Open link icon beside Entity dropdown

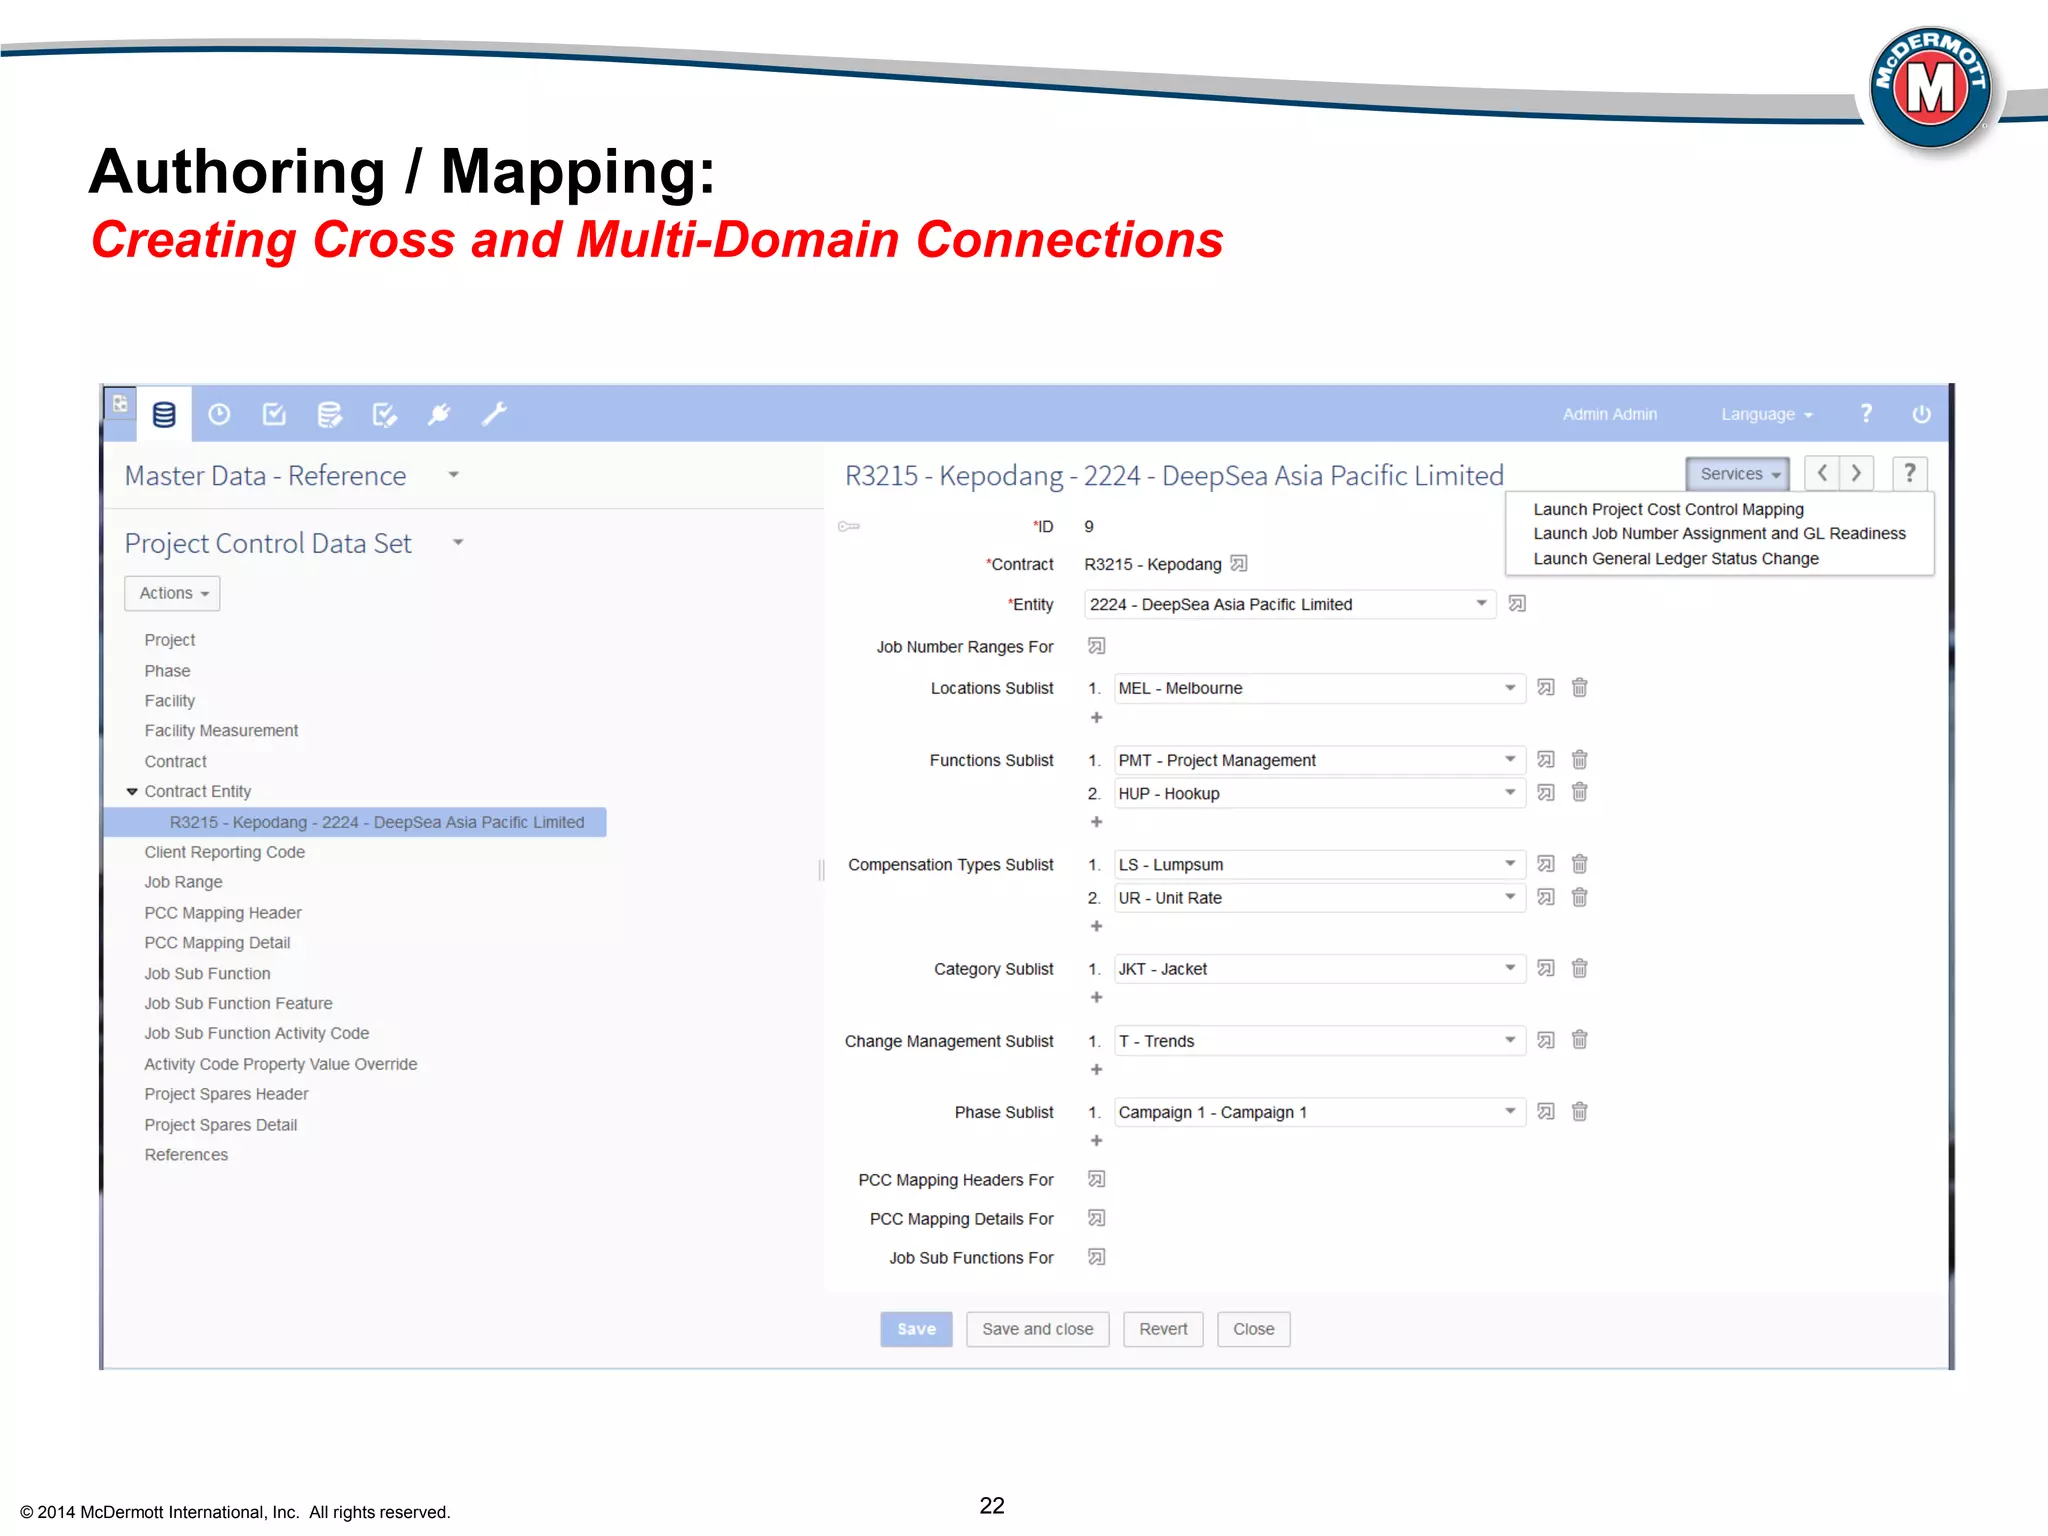[x=1517, y=604]
